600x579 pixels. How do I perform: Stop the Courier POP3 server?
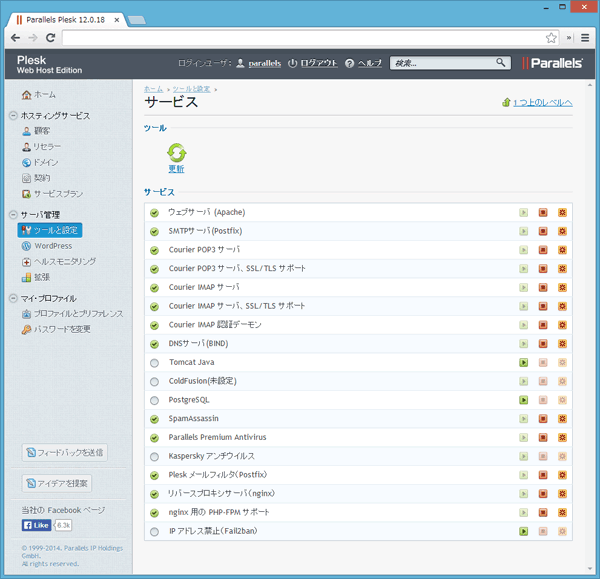coord(543,250)
